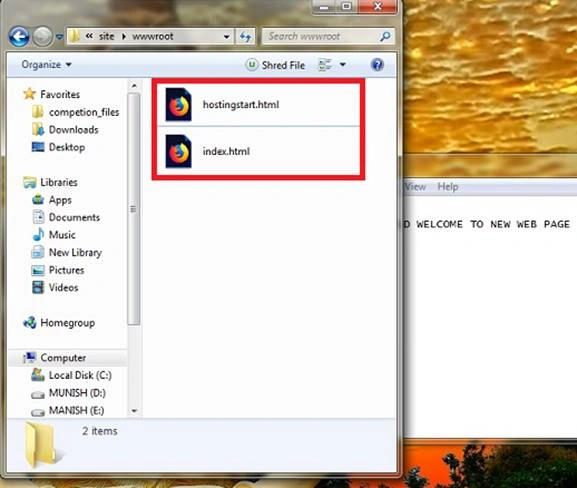This screenshot has width=577, height=488.
Task: Close the Explorer window
Action: (377, 7)
